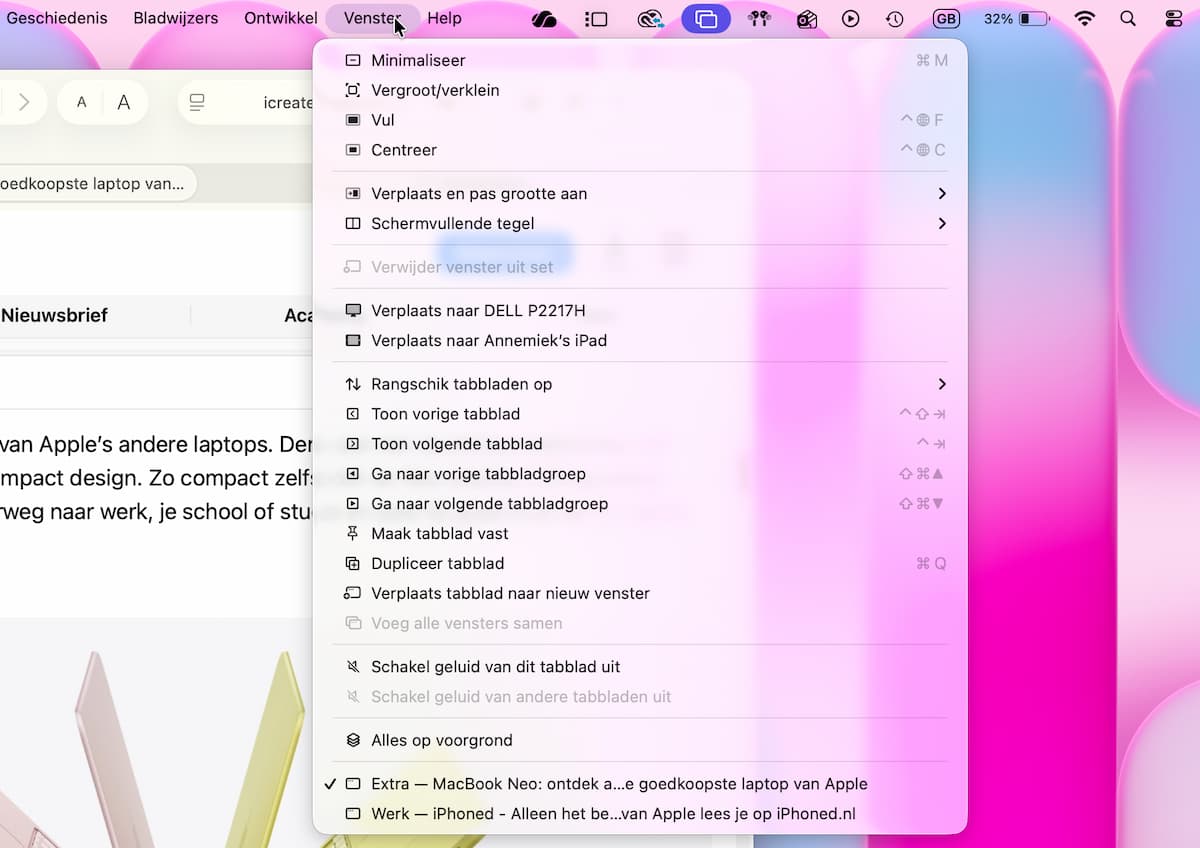The height and width of the screenshot is (848, 1200).
Task: Open Control Center icon in menu bar
Action: pos(1174,19)
